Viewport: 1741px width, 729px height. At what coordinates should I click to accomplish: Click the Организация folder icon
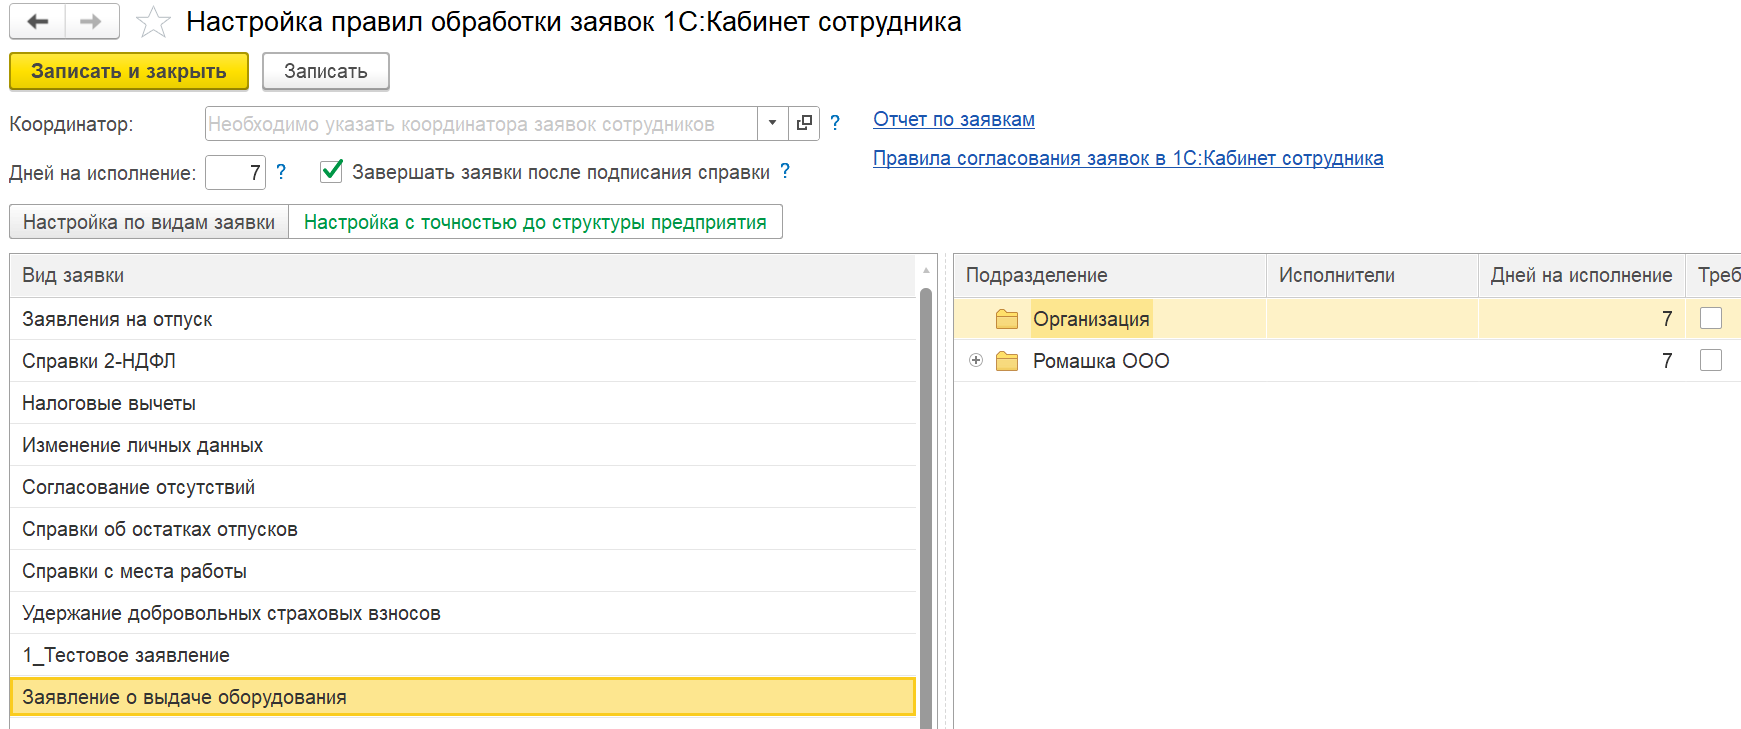pyautogui.click(x=1007, y=319)
